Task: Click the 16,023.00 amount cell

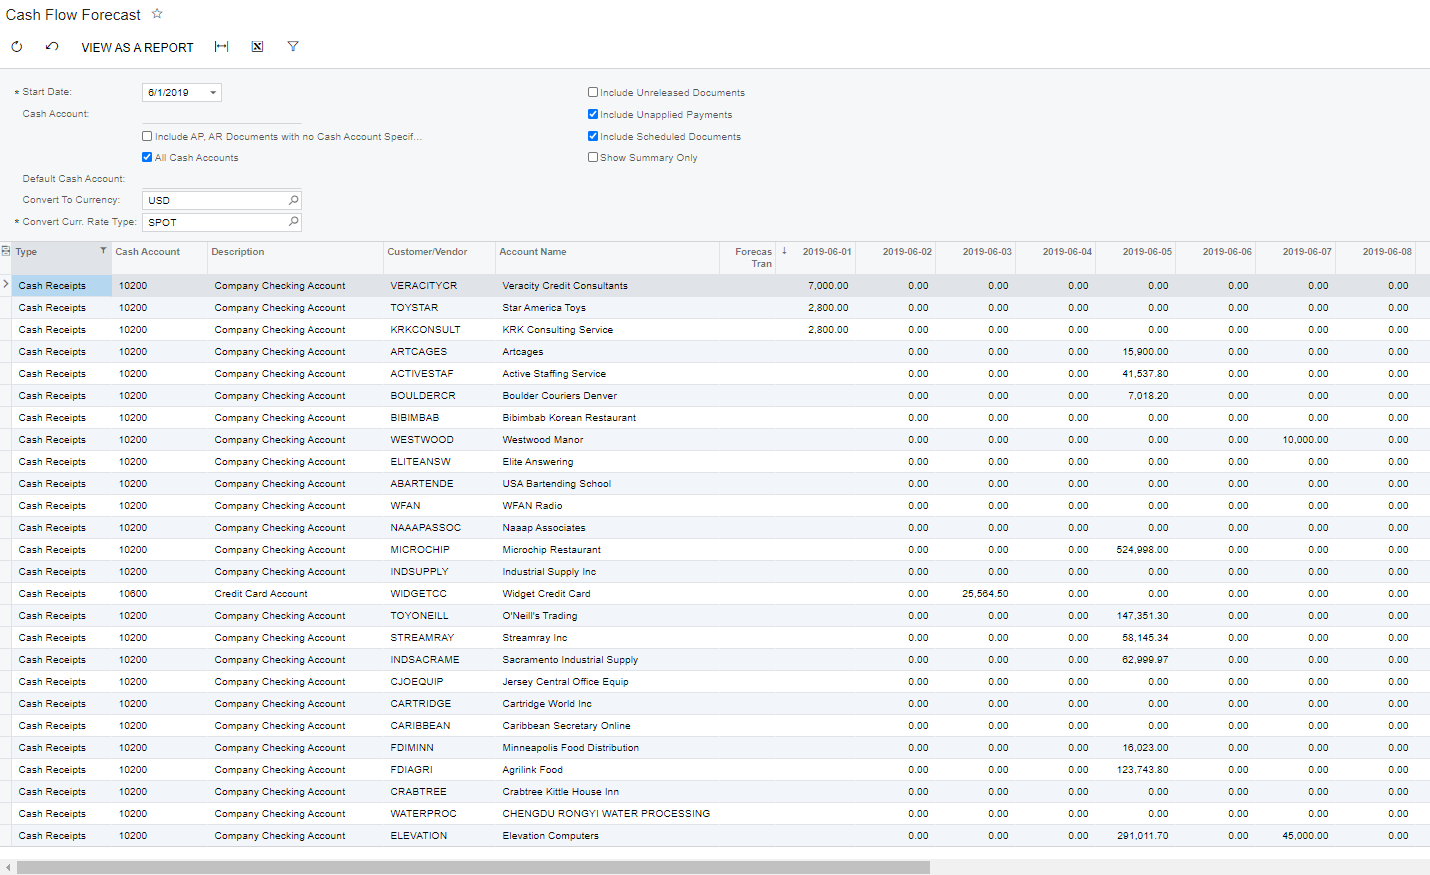Action: click(x=1136, y=748)
